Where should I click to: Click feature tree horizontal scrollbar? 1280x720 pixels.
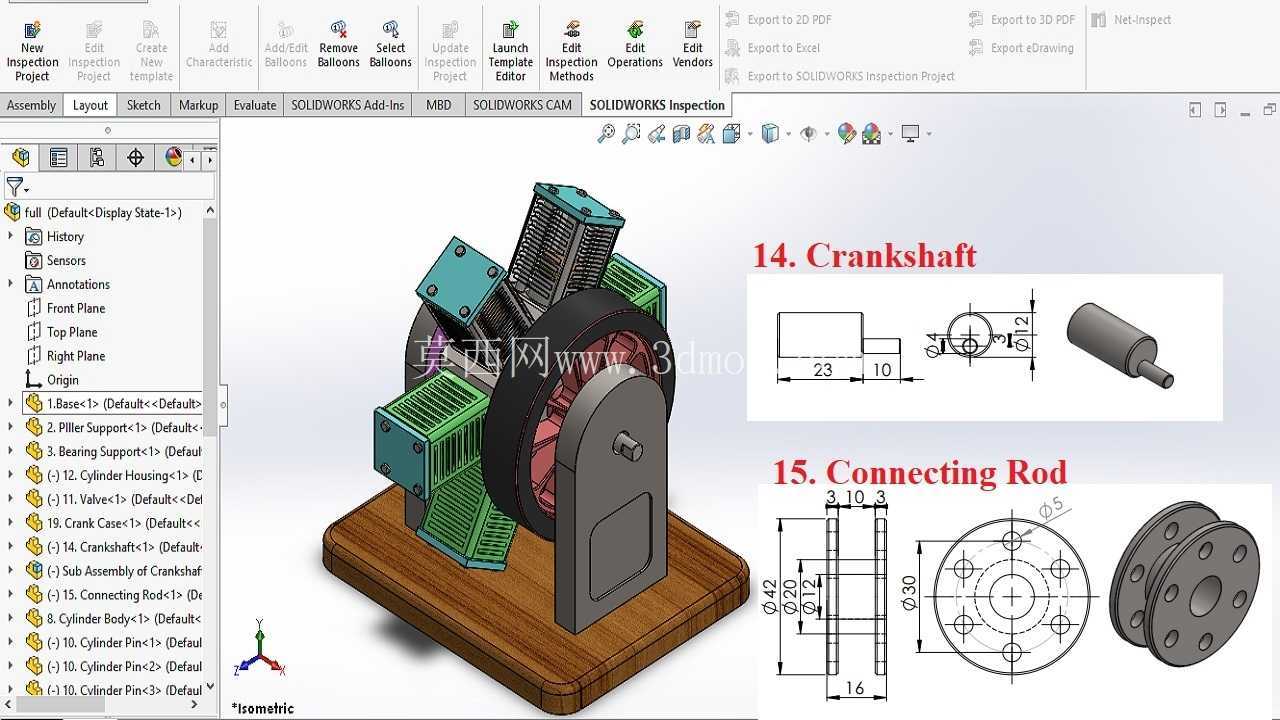tap(60, 704)
